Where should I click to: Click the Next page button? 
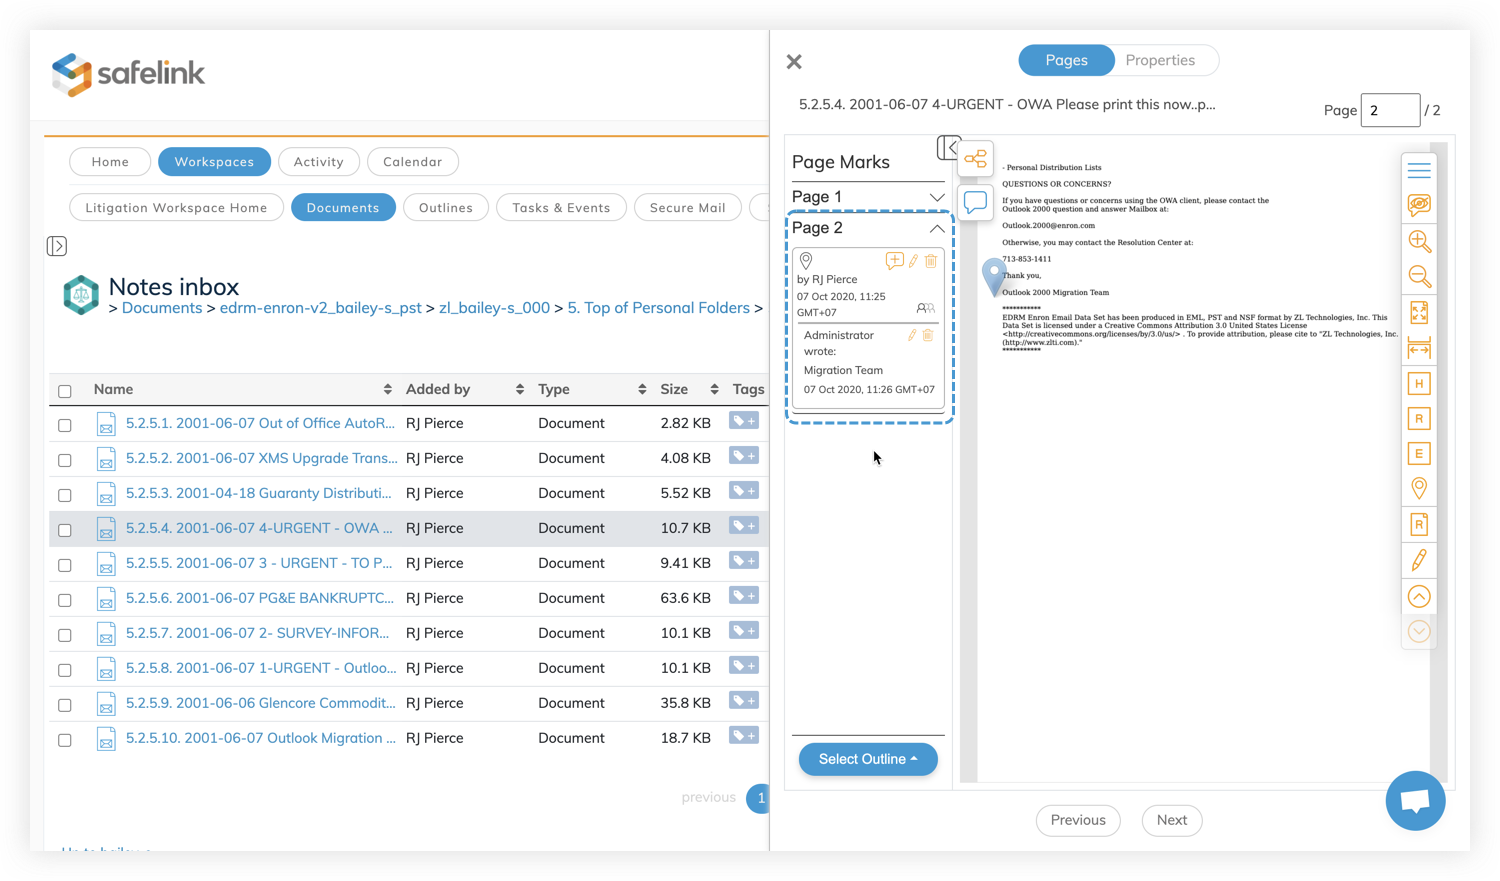pos(1172,820)
